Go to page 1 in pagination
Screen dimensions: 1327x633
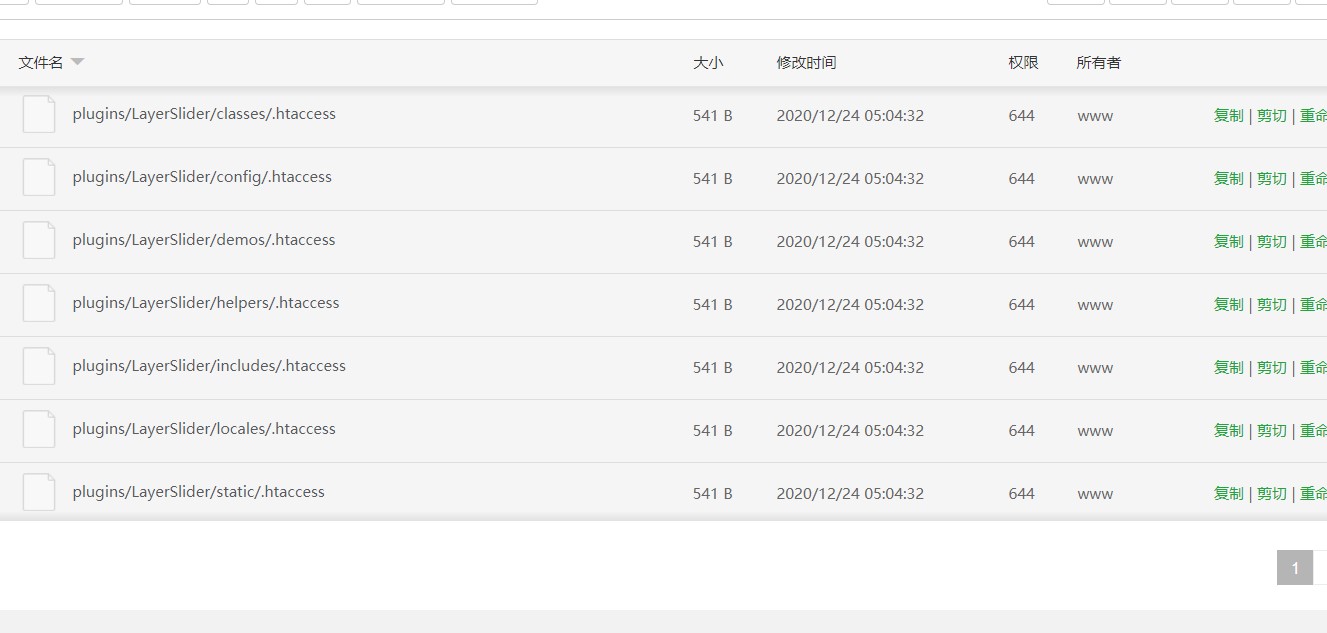coord(1294,568)
